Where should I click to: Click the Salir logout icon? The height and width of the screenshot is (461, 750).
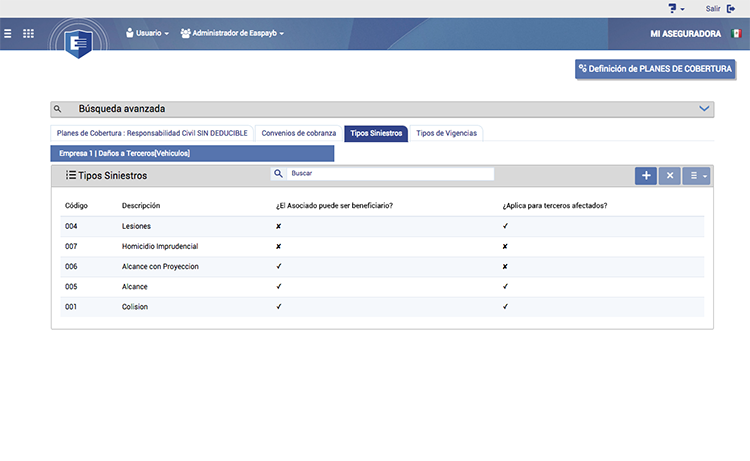[x=731, y=8]
